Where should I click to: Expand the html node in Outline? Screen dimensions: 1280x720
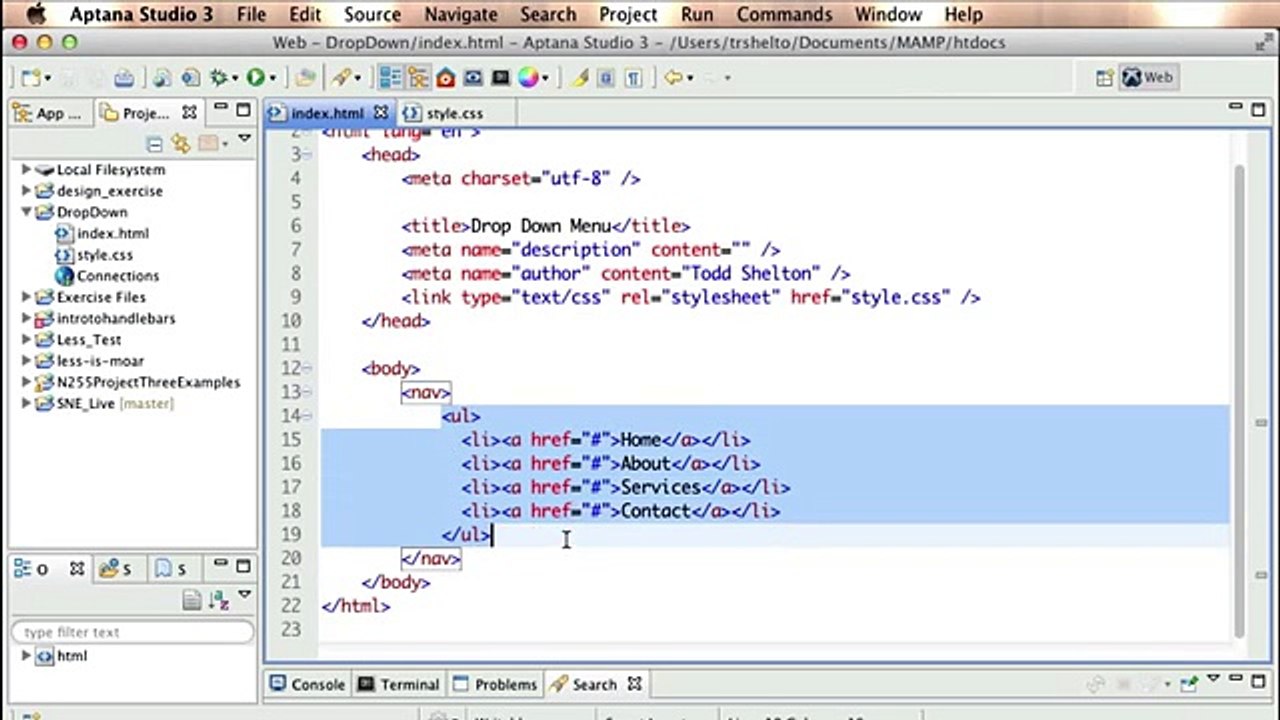(x=26, y=656)
